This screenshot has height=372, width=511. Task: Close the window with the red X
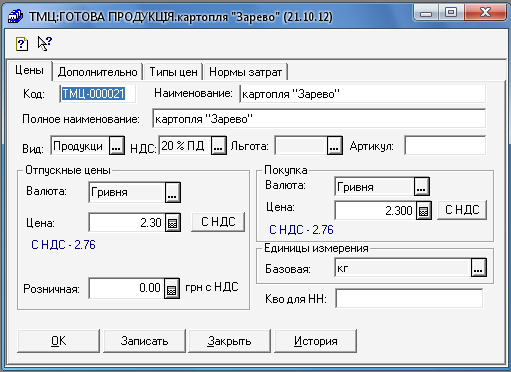point(485,13)
